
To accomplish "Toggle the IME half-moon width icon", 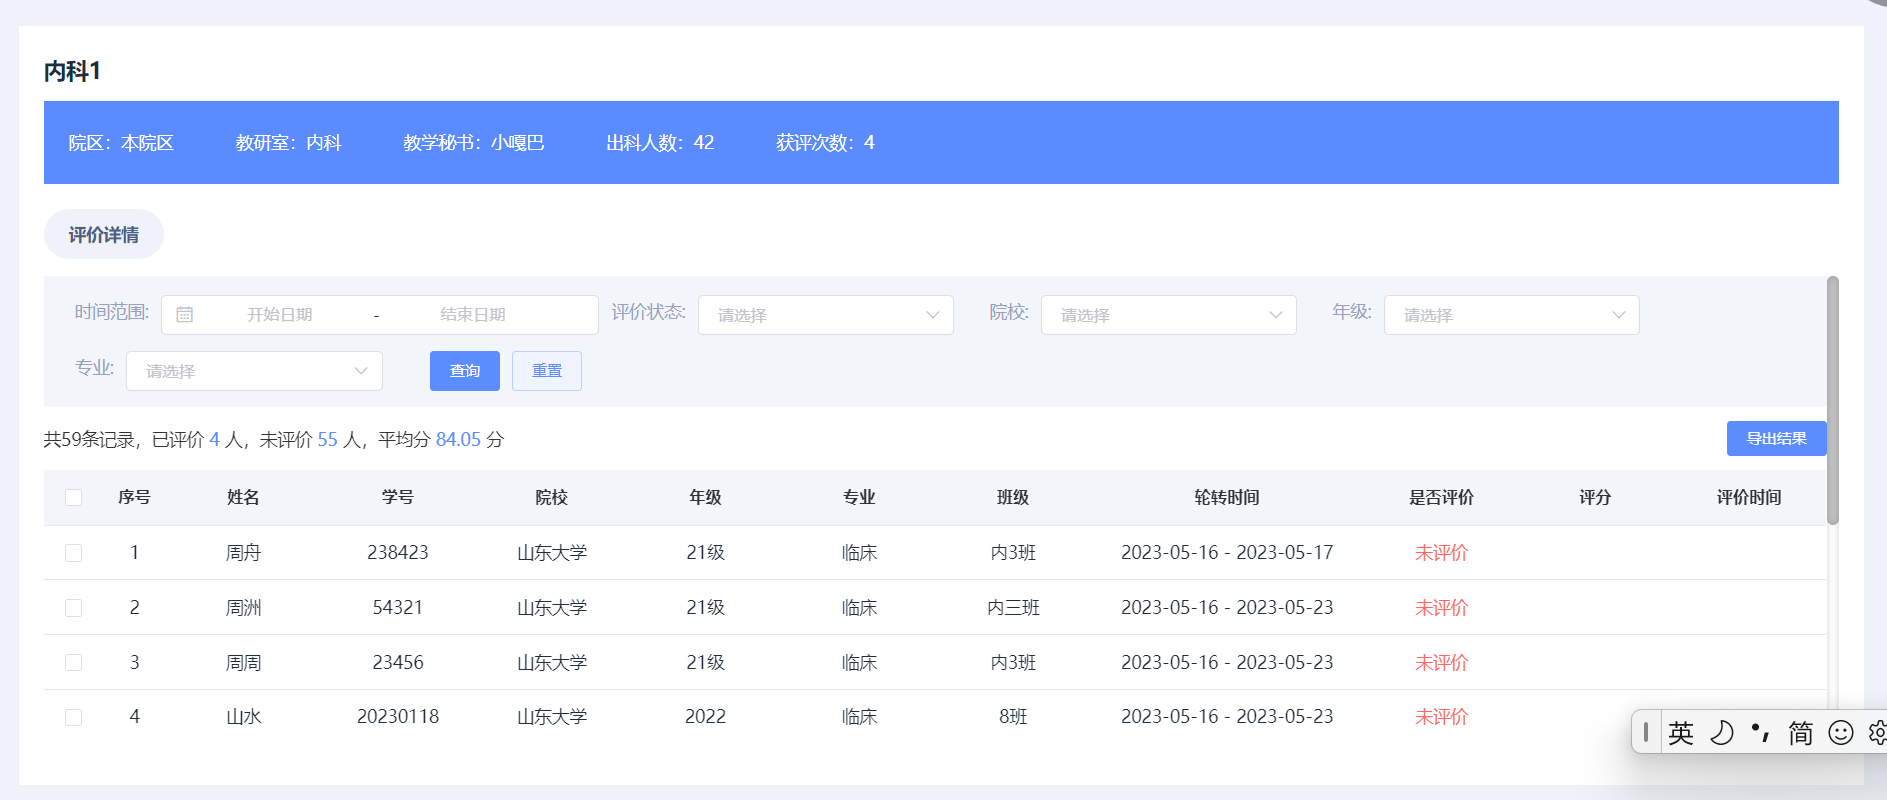I will pyautogui.click(x=1722, y=733).
